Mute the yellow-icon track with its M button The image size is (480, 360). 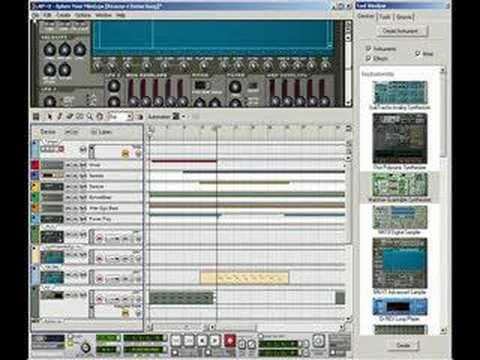[x=68, y=187]
